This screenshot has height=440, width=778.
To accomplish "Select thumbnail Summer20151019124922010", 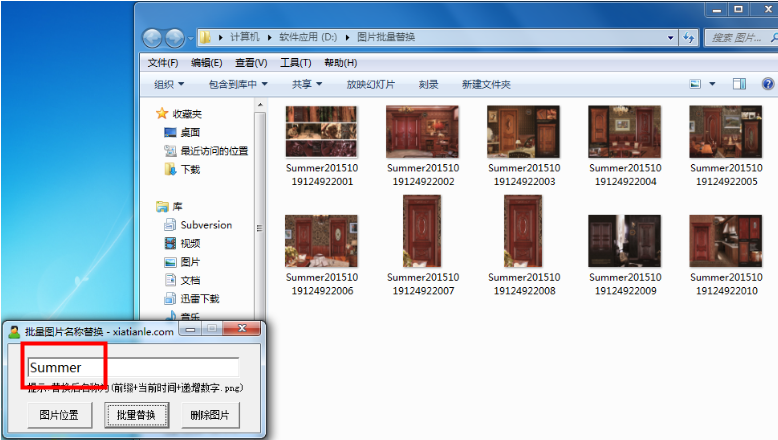I will point(726,241).
